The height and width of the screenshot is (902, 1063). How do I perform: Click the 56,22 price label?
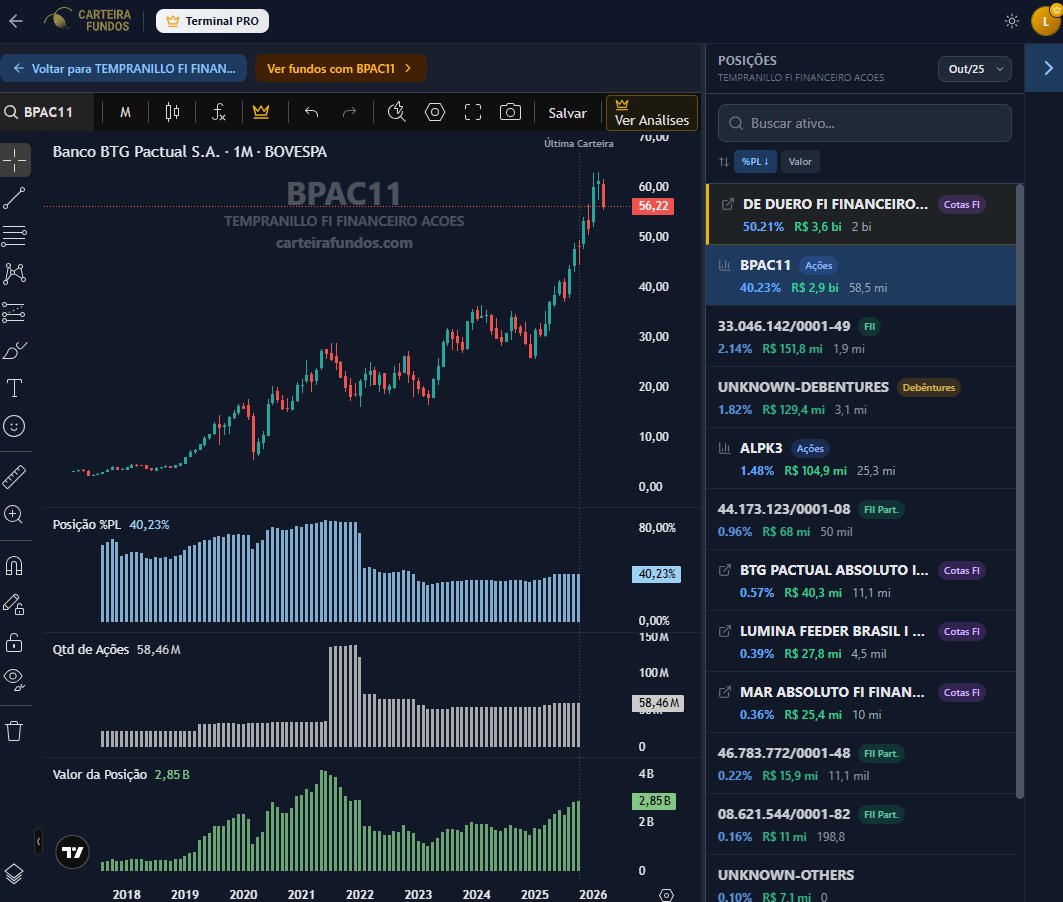(653, 206)
